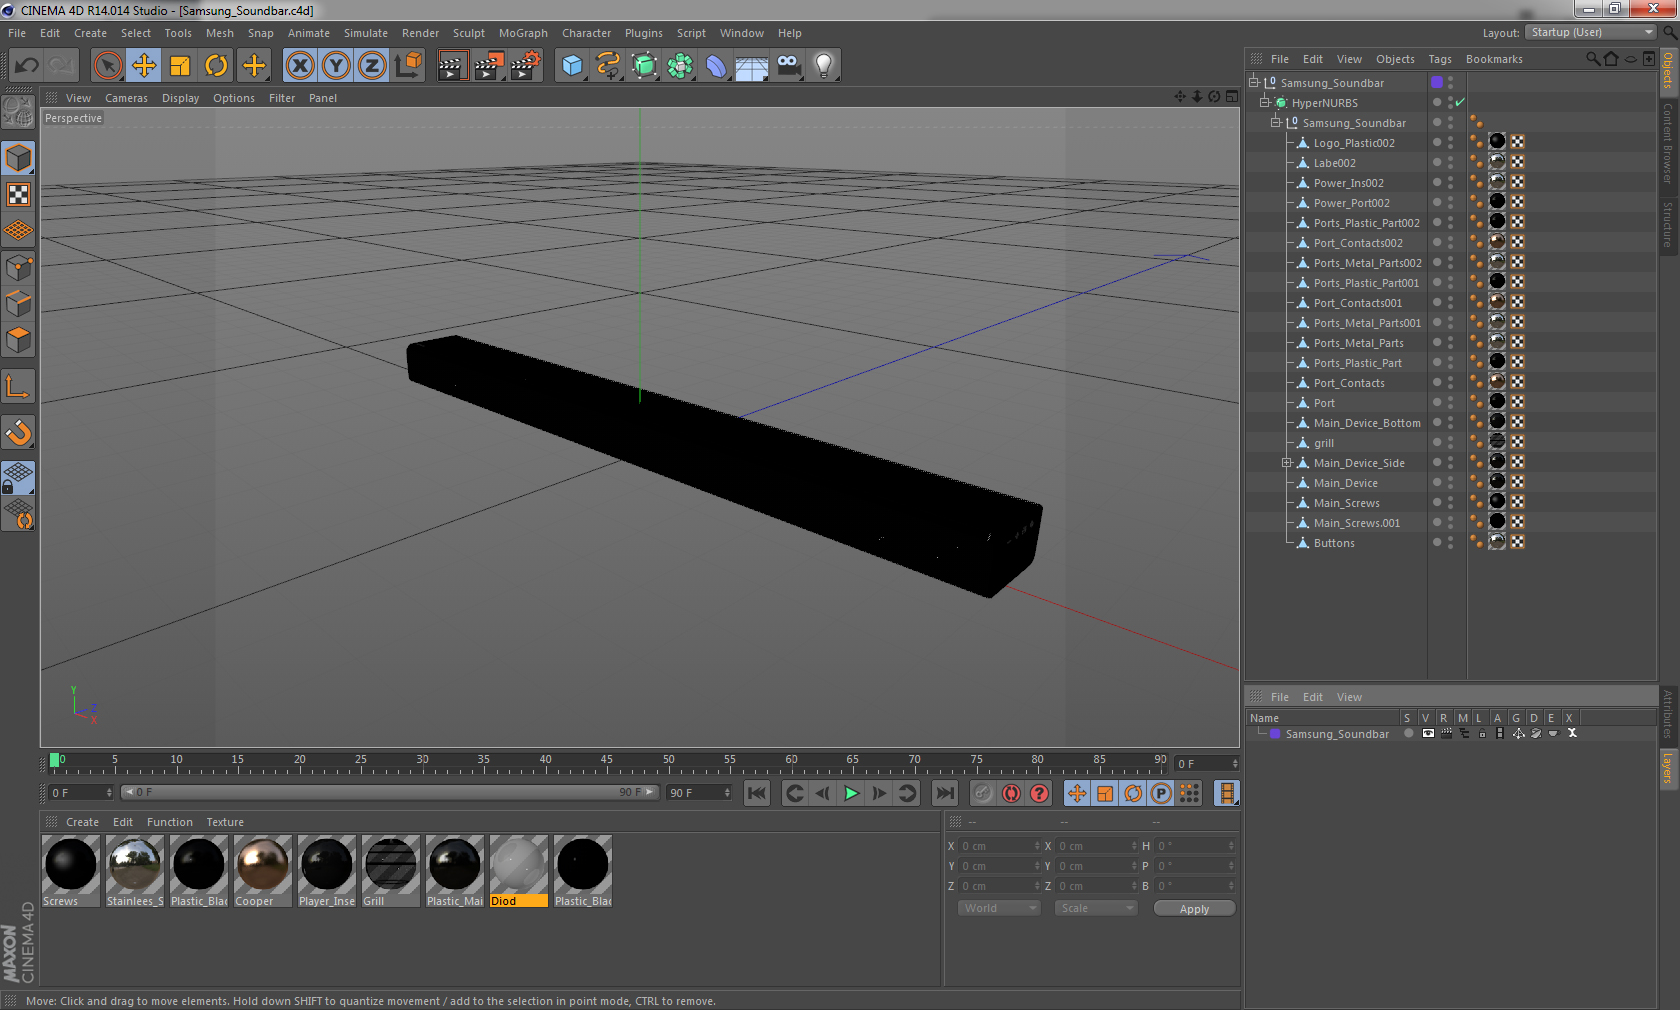Image resolution: width=1680 pixels, height=1010 pixels.
Task: Open viewport Display menu
Action: point(180,98)
